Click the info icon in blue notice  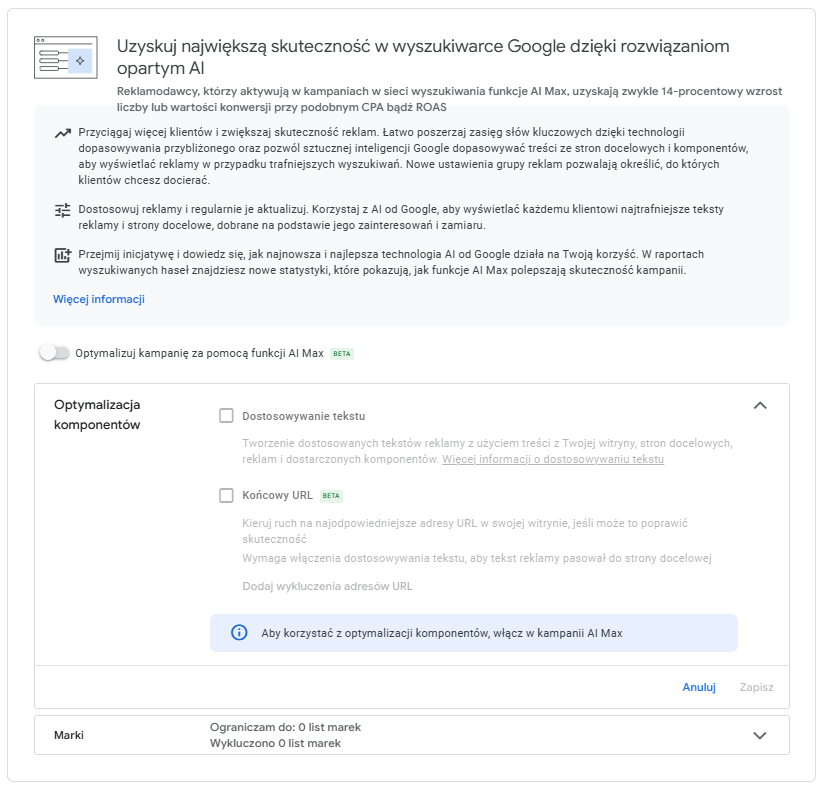point(239,632)
